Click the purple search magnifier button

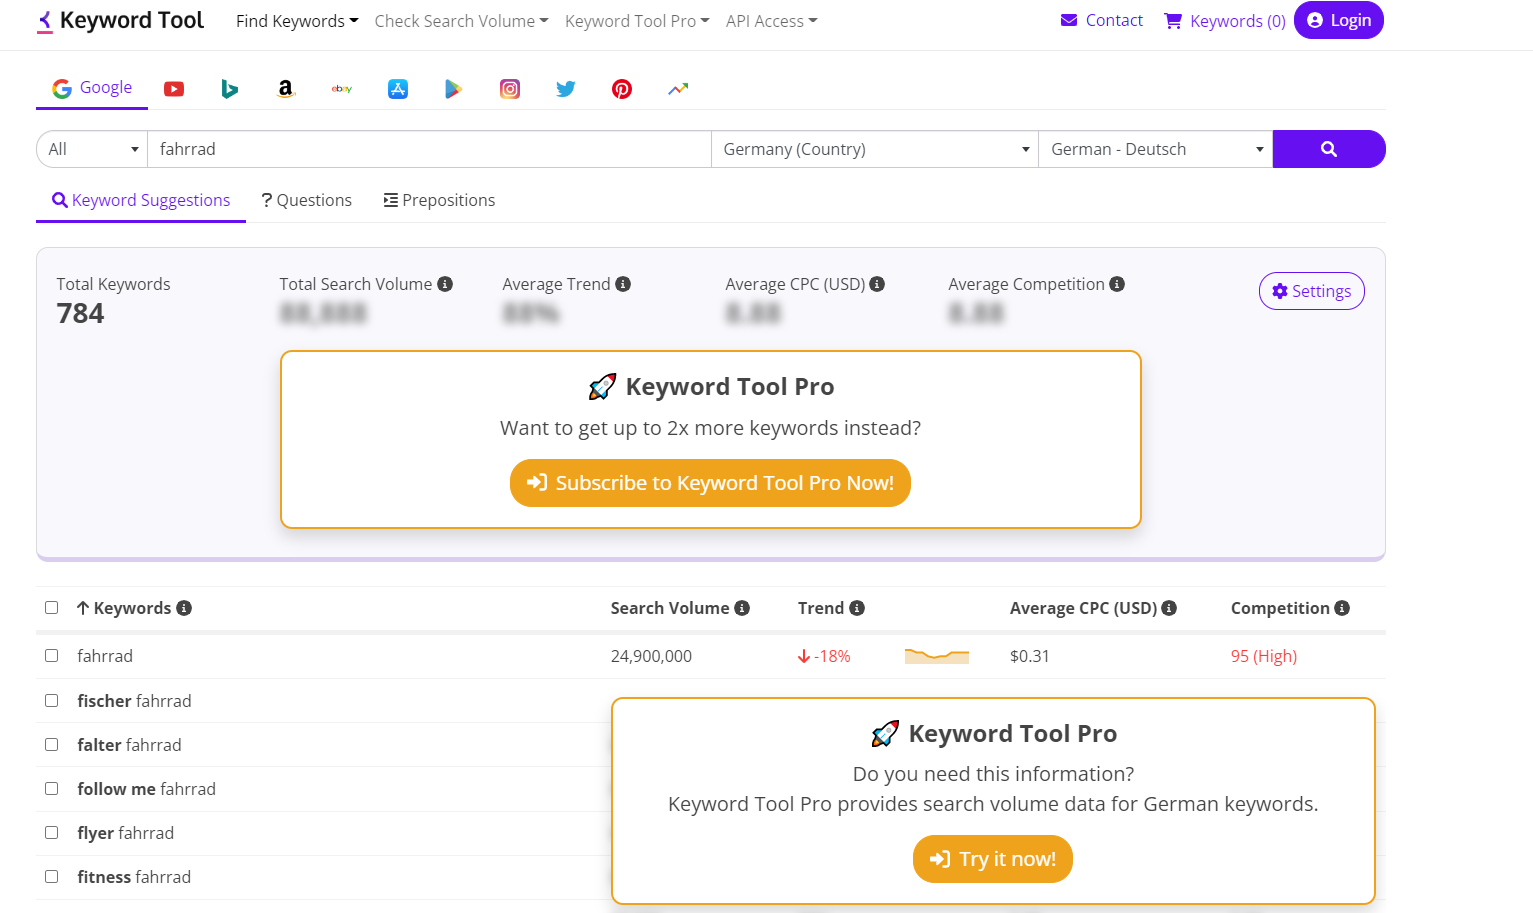tap(1329, 149)
